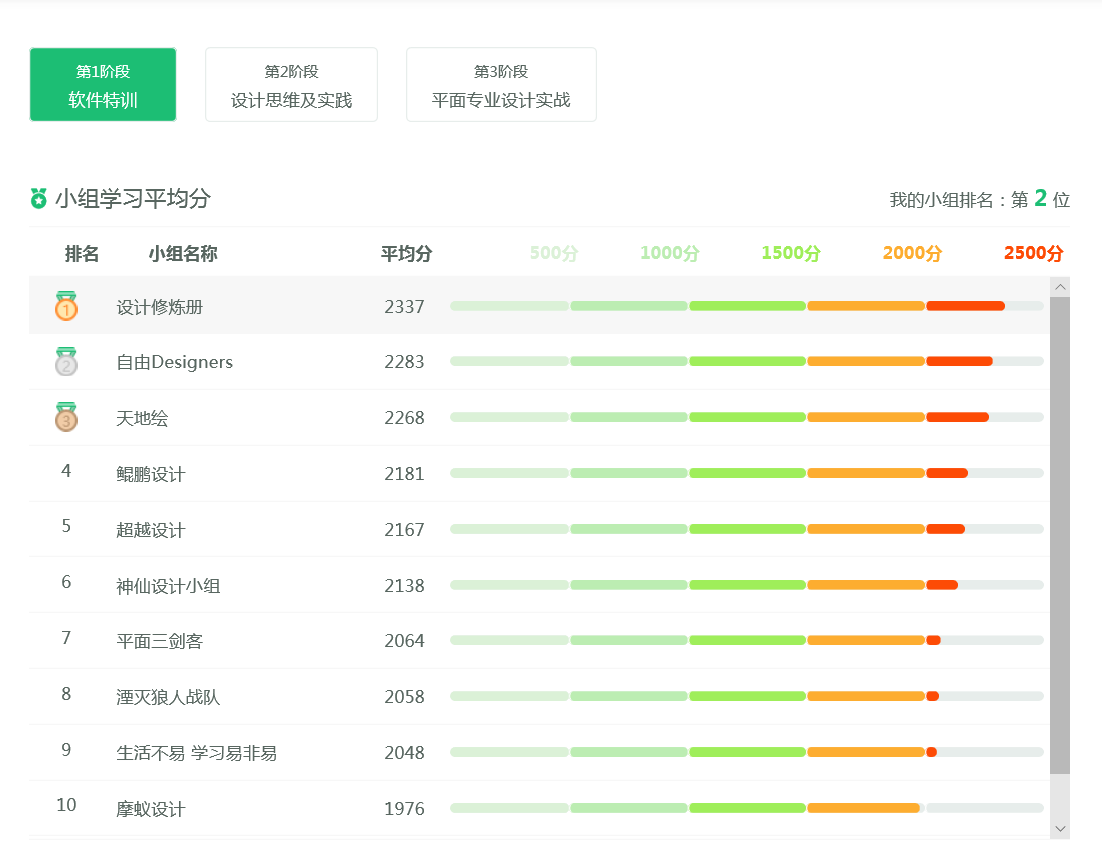This screenshot has height=853, width=1102.
Task: Select the 第1阶段 软件特训 tab
Action: pyautogui.click(x=103, y=85)
